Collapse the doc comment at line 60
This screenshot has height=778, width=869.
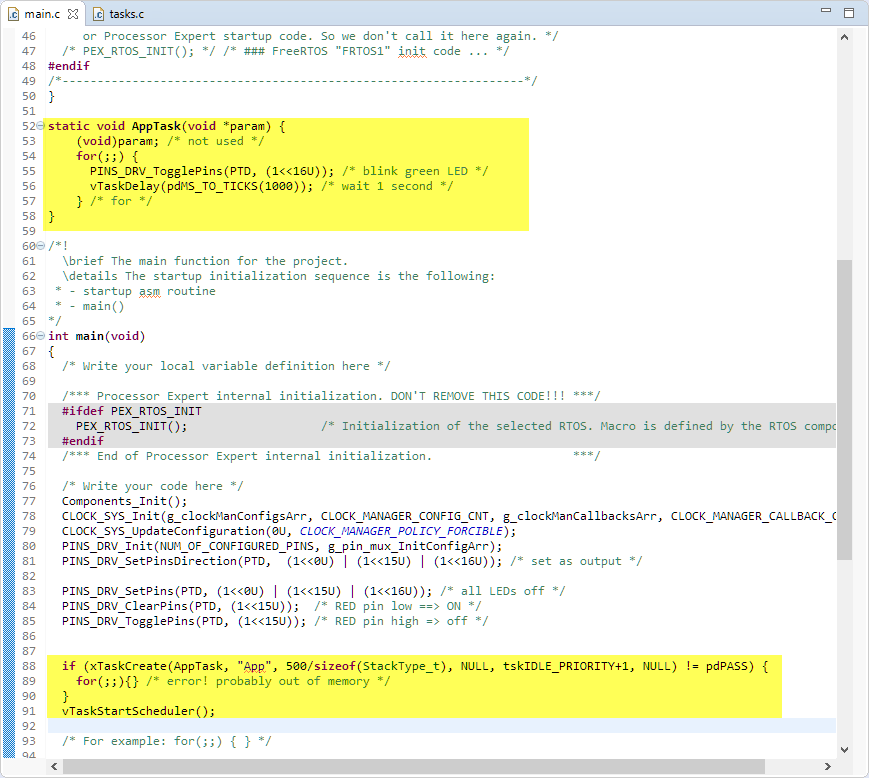point(39,246)
